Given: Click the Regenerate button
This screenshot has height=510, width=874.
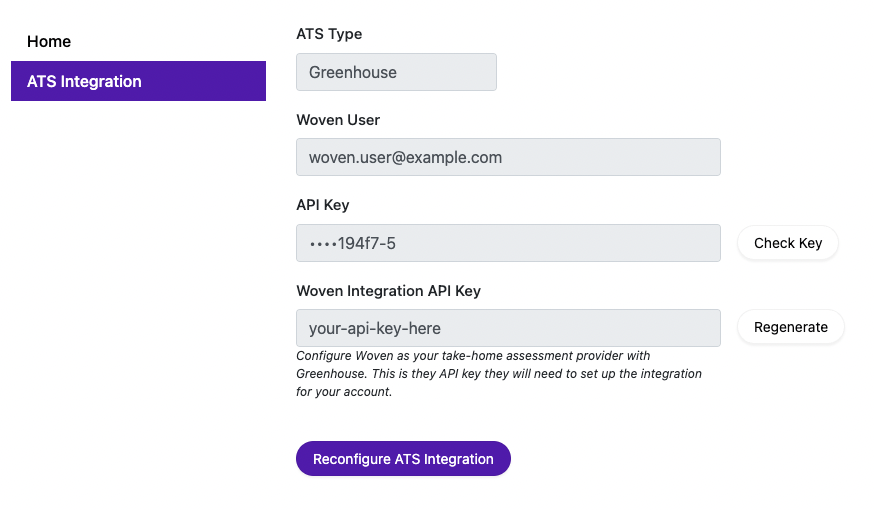Looking at the screenshot, I should pos(790,327).
